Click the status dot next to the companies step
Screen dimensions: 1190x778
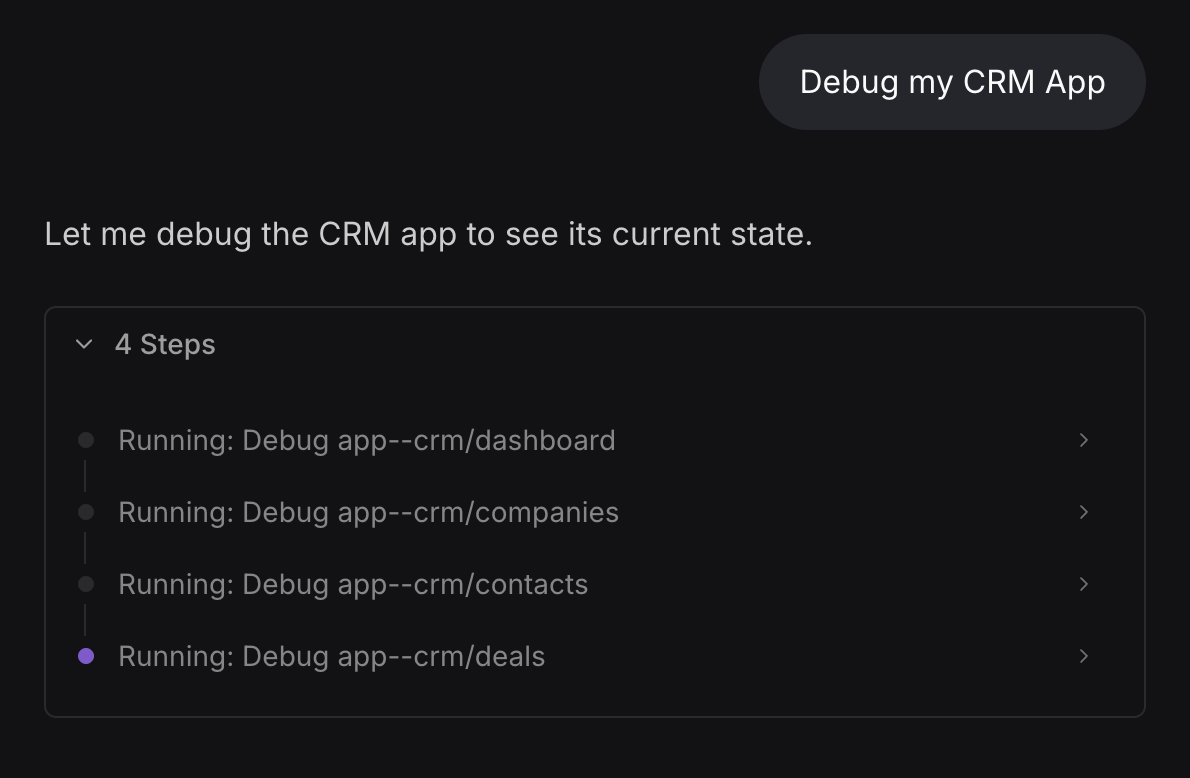click(x=85, y=512)
